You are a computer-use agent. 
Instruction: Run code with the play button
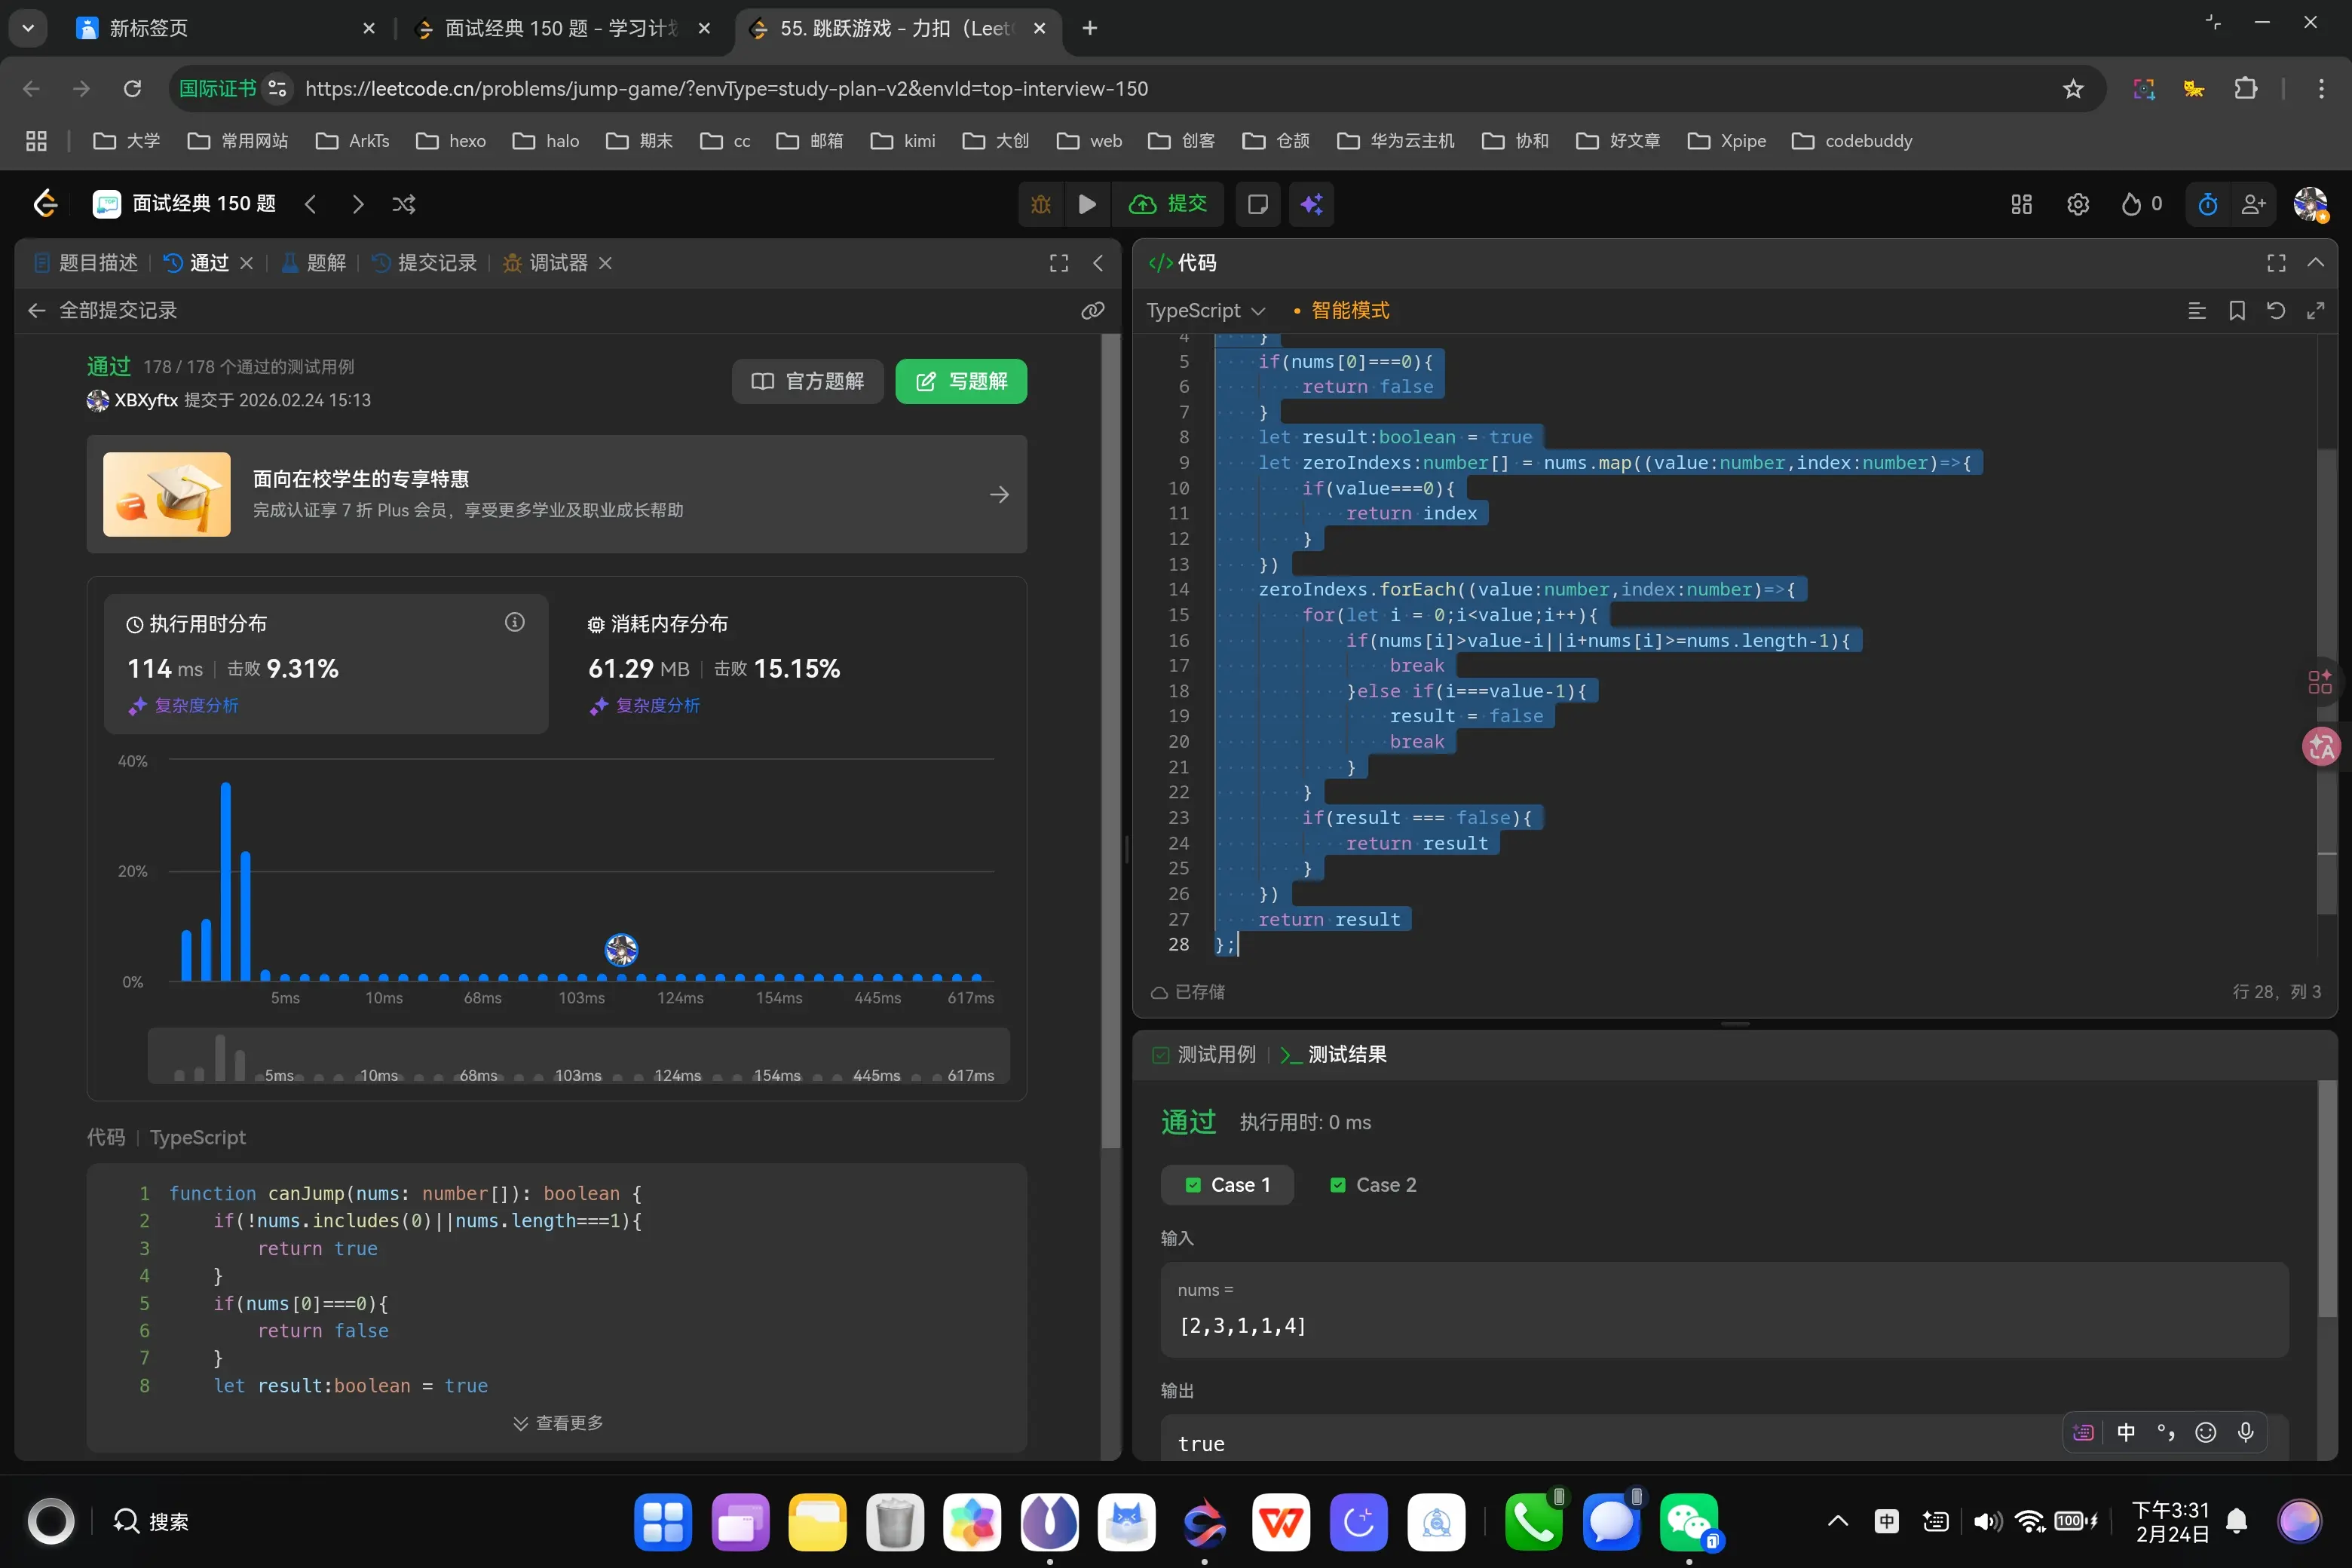pyautogui.click(x=1087, y=204)
